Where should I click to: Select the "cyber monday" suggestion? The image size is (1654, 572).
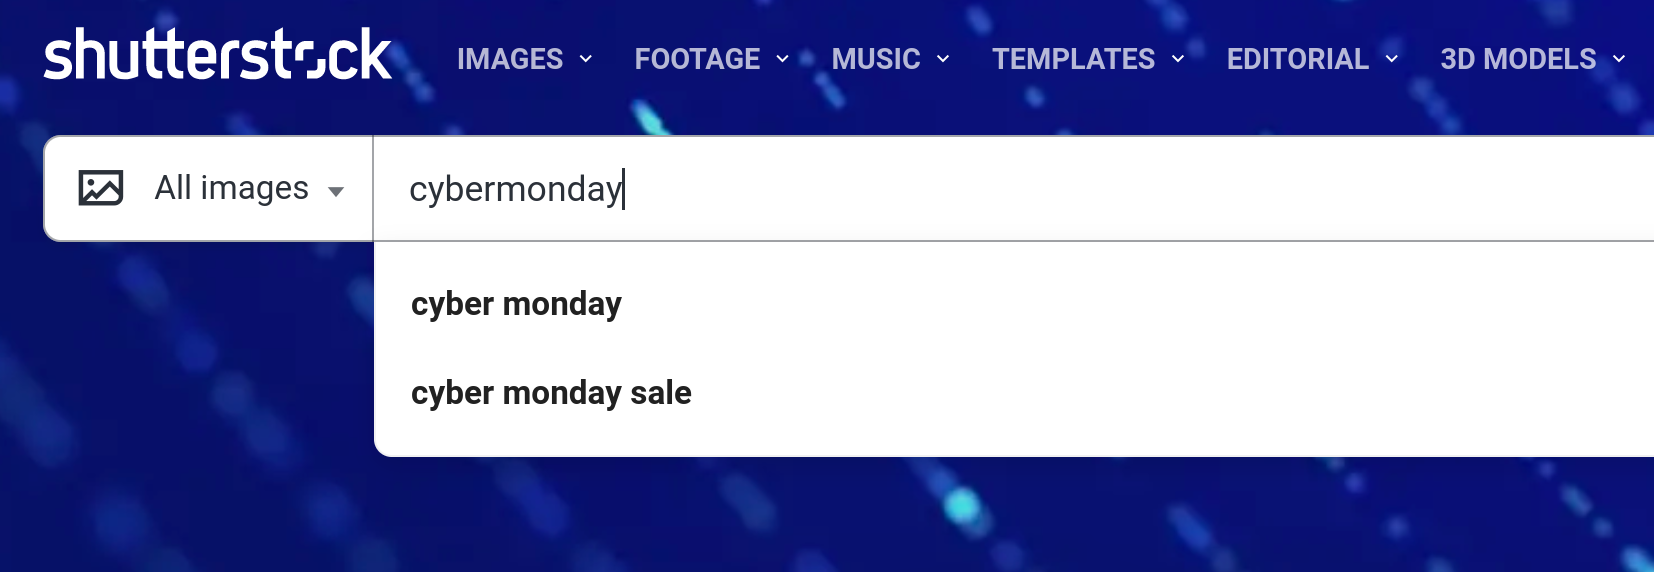coord(516,304)
